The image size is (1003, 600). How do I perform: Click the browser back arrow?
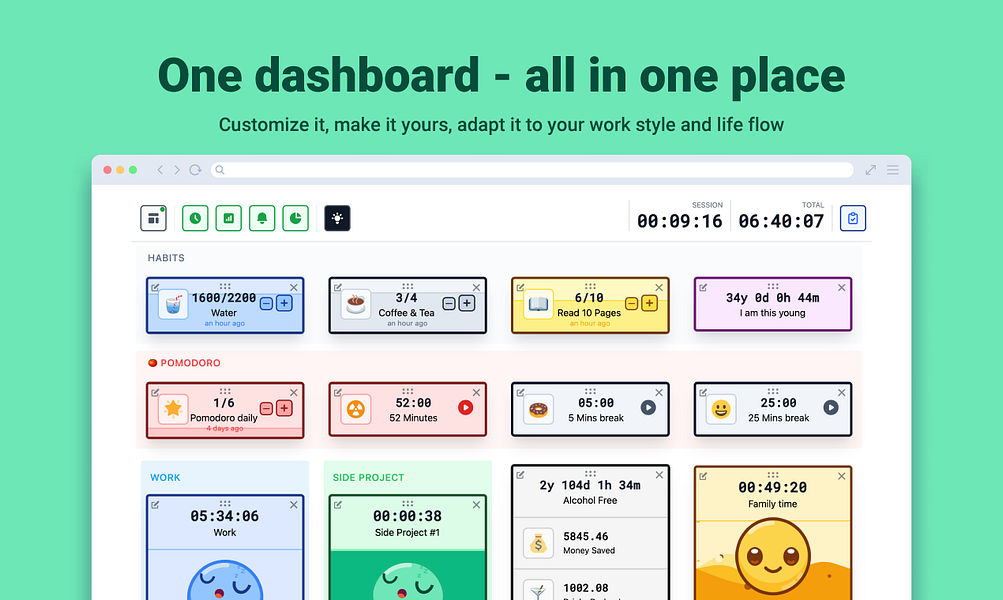coord(161,170)
